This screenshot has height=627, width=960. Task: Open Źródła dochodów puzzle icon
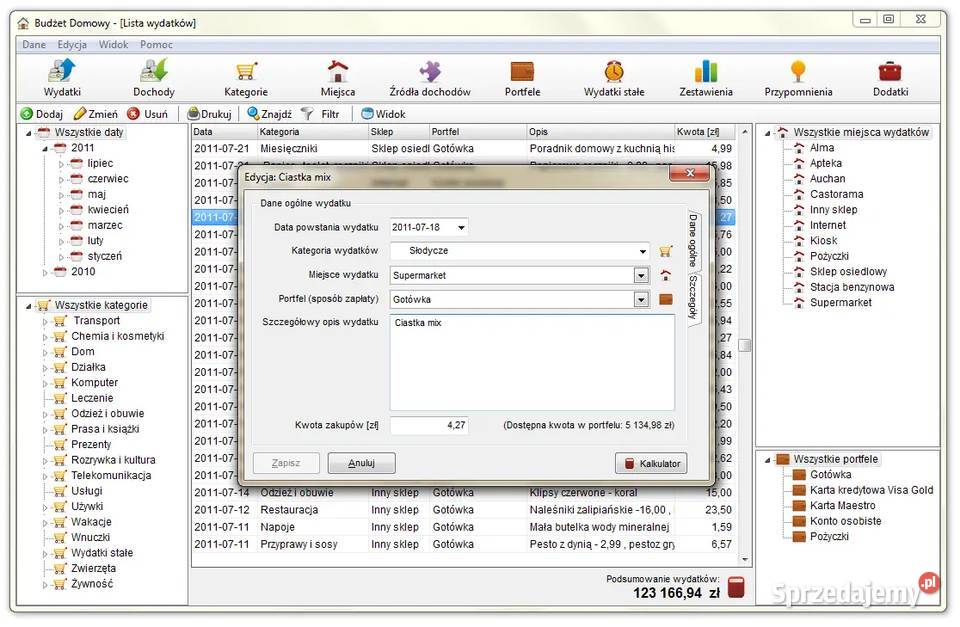coord(430,78)
